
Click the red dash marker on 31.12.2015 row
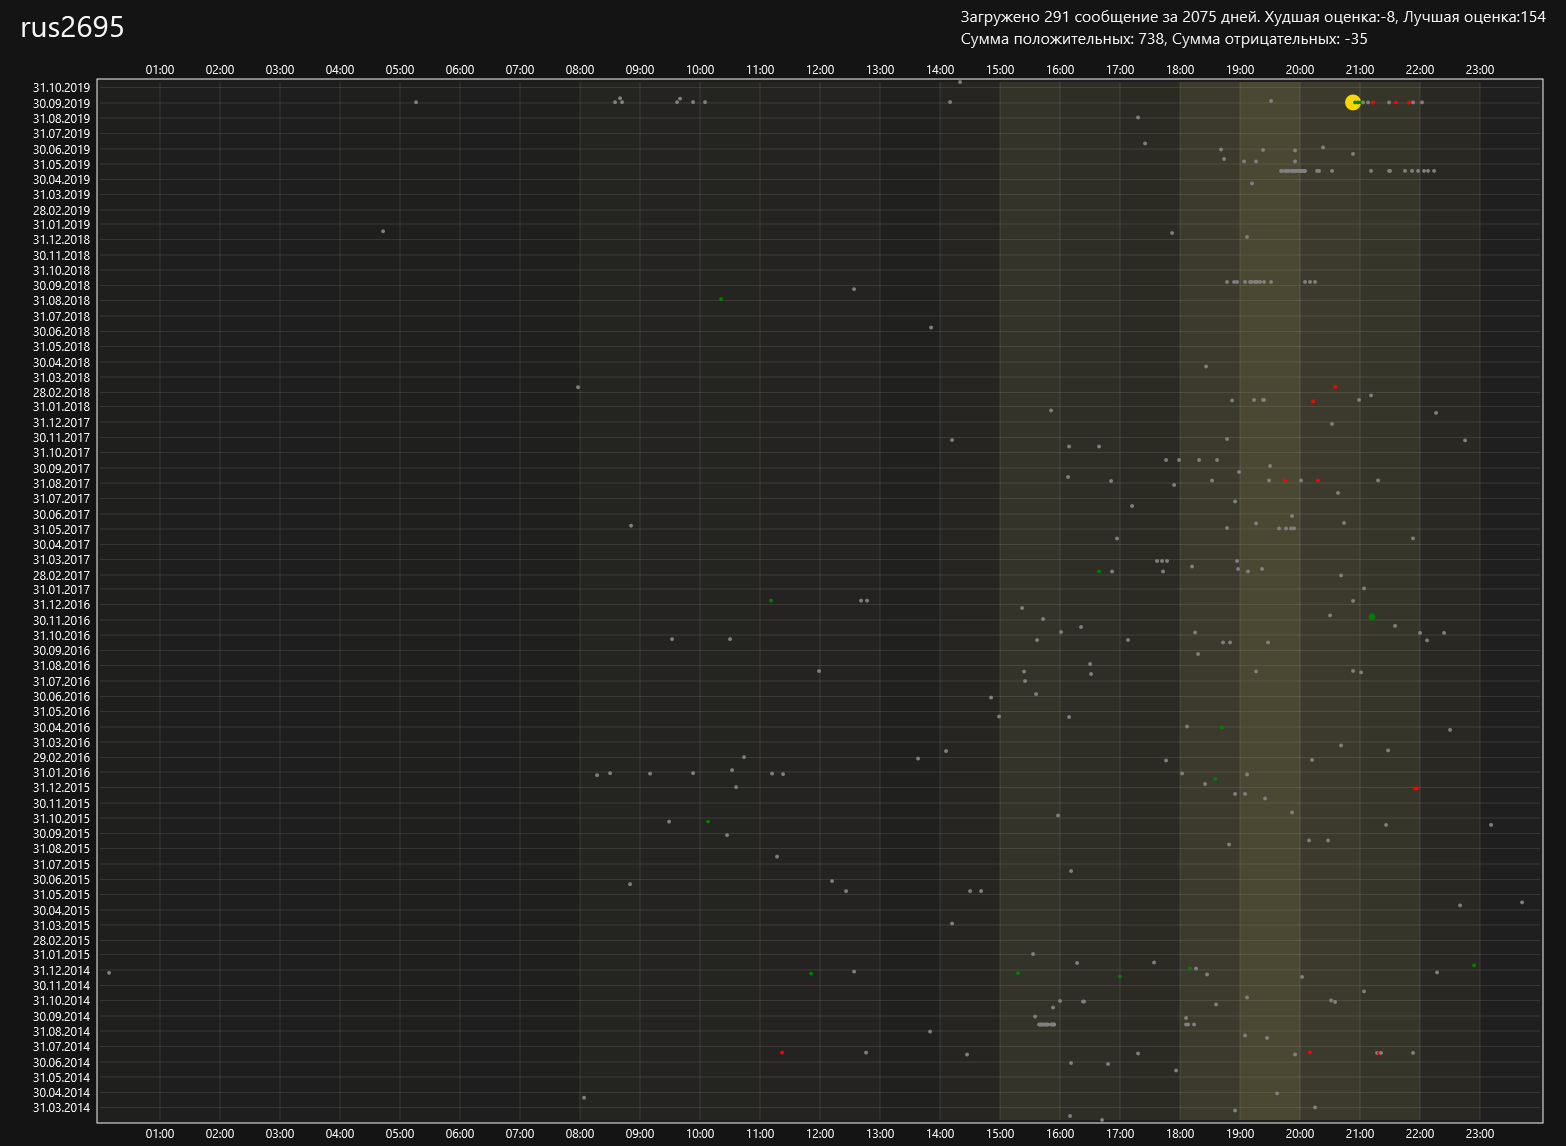[x=1416, y=789]
